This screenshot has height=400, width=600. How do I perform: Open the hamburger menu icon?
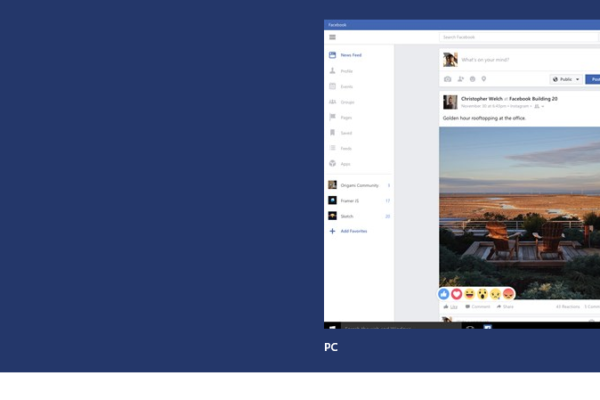[x=332, y=37]
